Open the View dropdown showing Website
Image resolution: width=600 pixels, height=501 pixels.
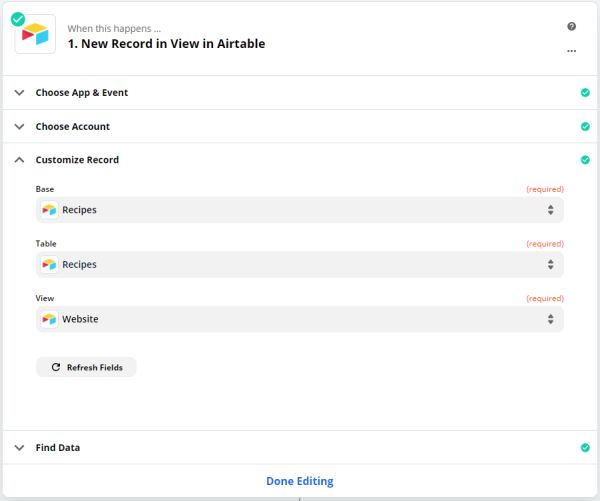pyautogui.click(x=300, y=319)
